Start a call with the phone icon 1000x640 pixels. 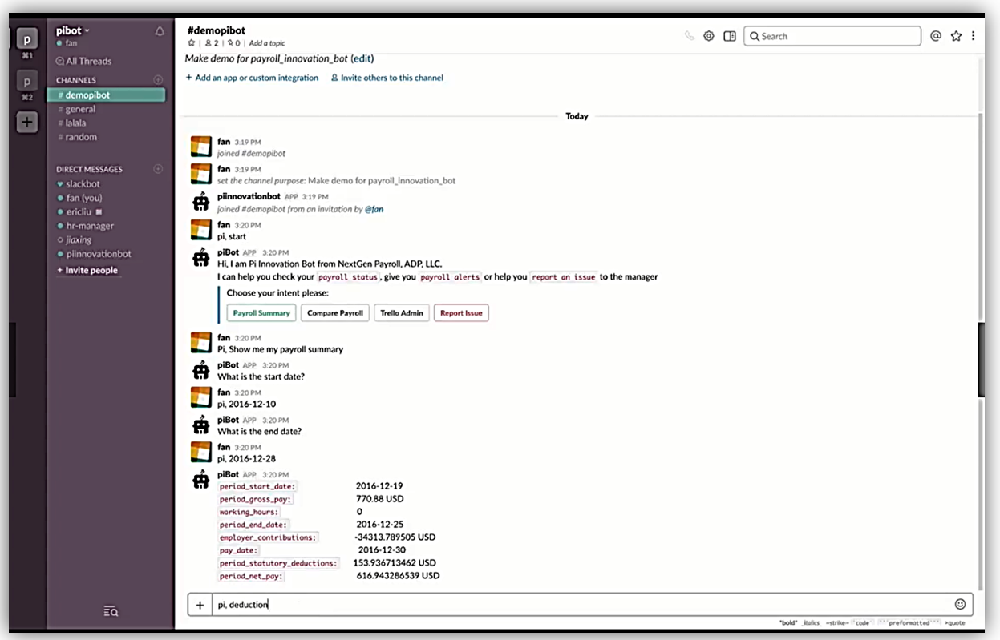pyautogui.click(x=689, y=36)
